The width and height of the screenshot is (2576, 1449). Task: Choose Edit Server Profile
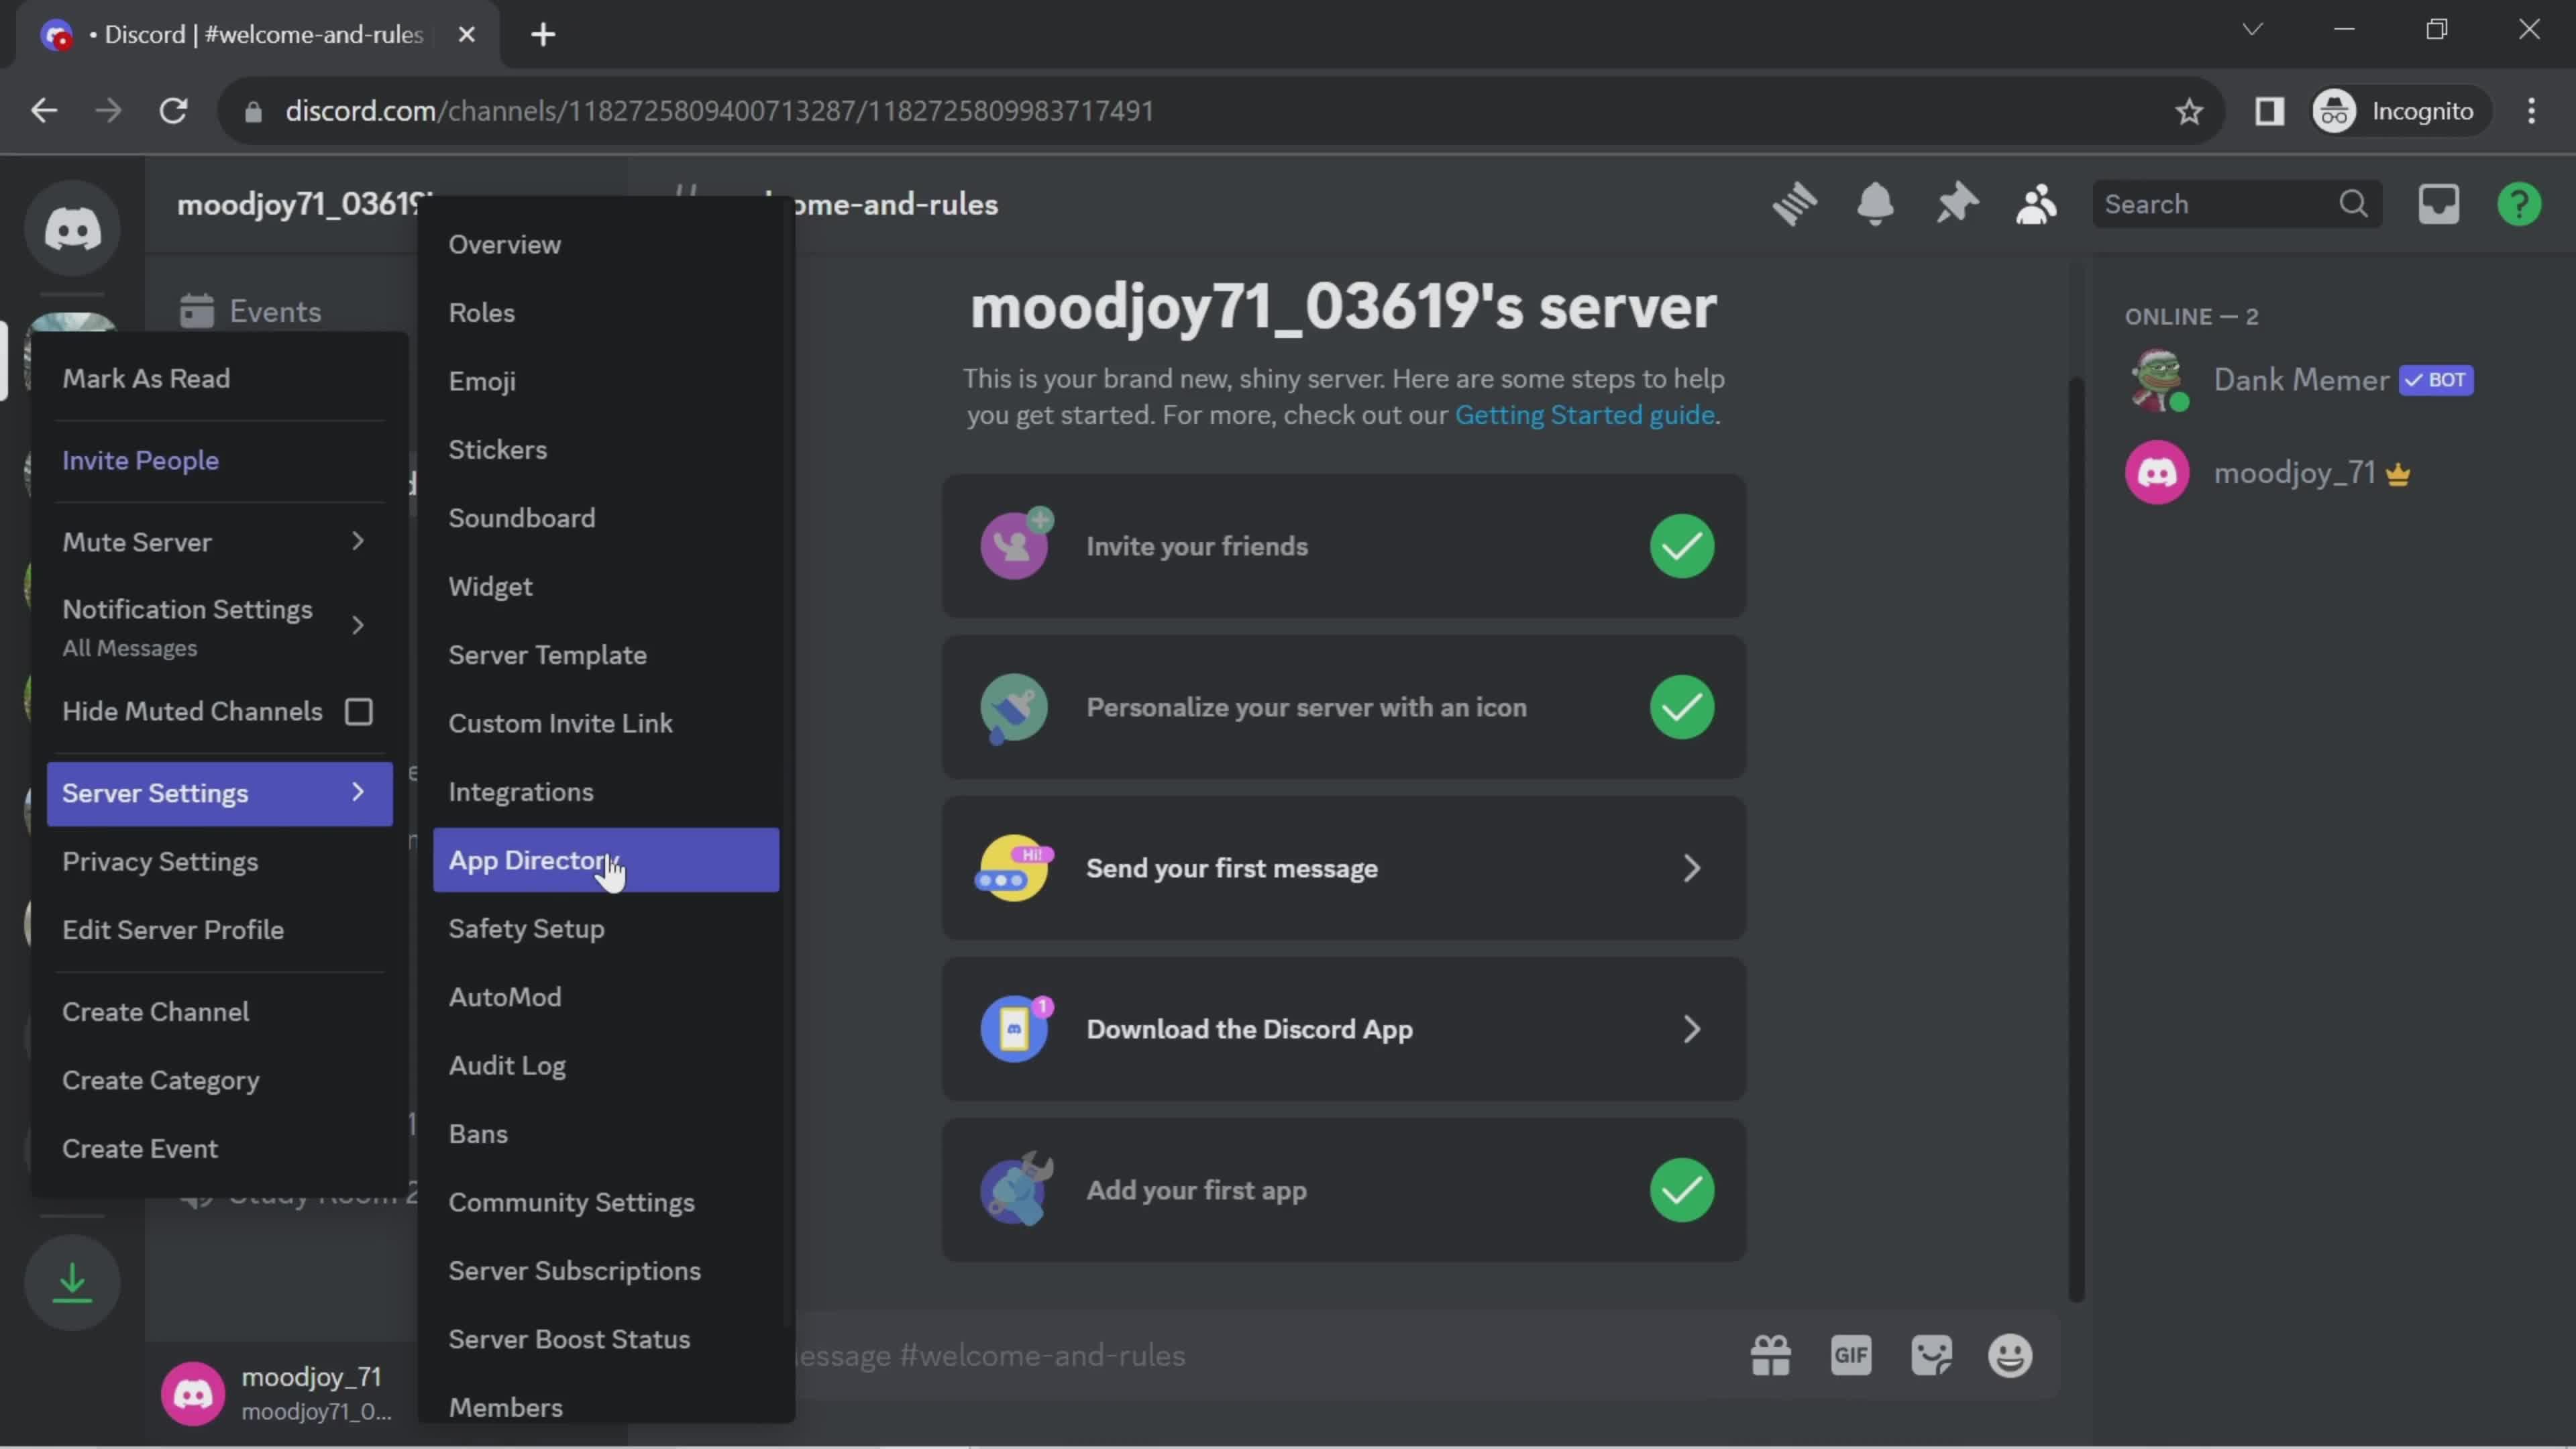pyautogui.click(x=220, y=929)
